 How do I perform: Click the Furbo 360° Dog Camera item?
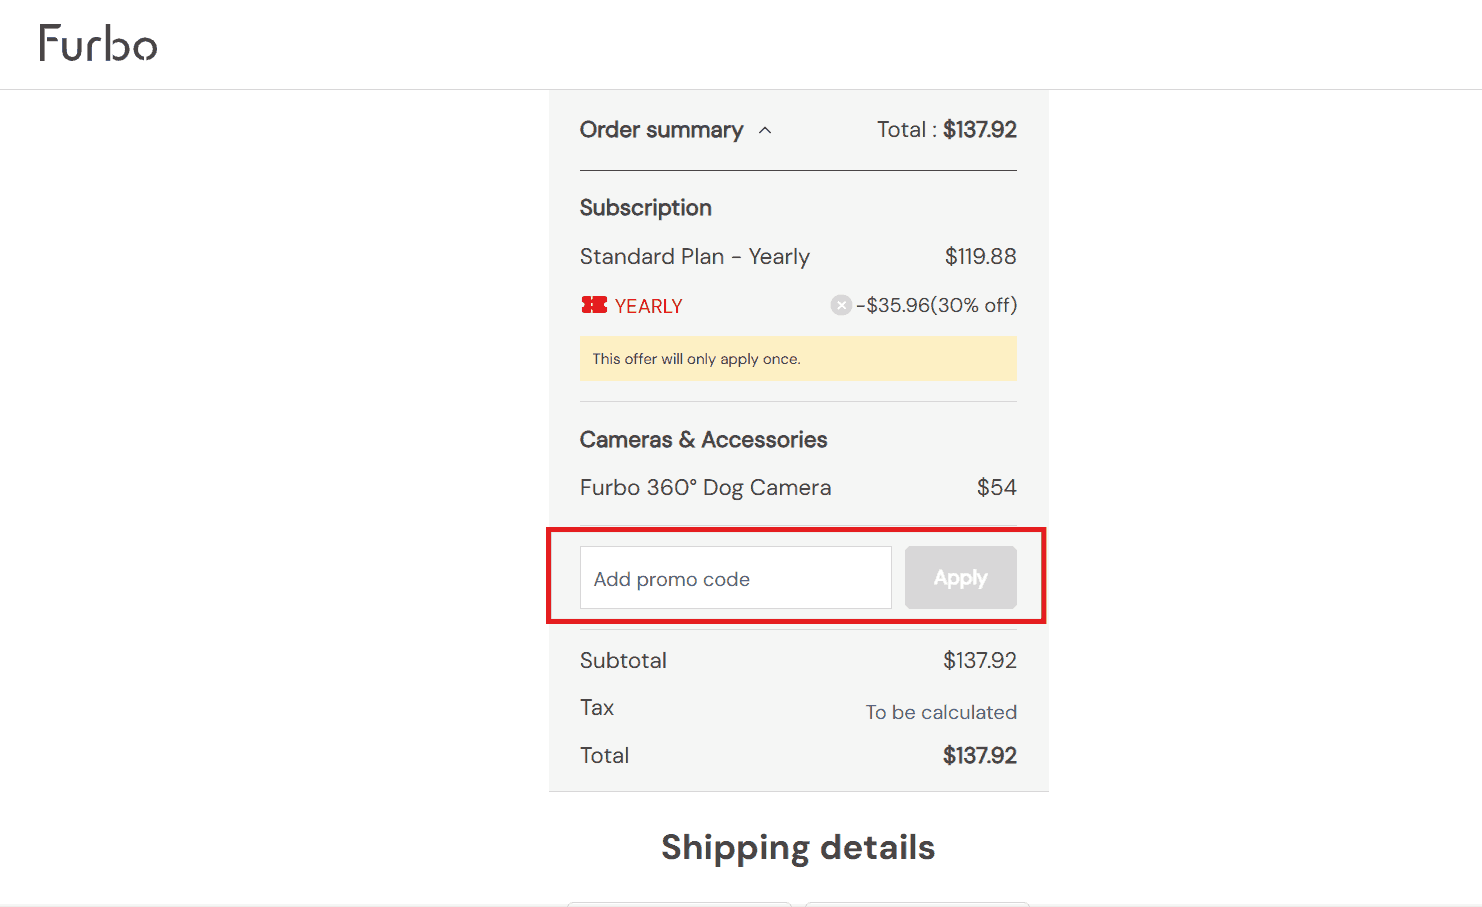(x=705, y=488)
